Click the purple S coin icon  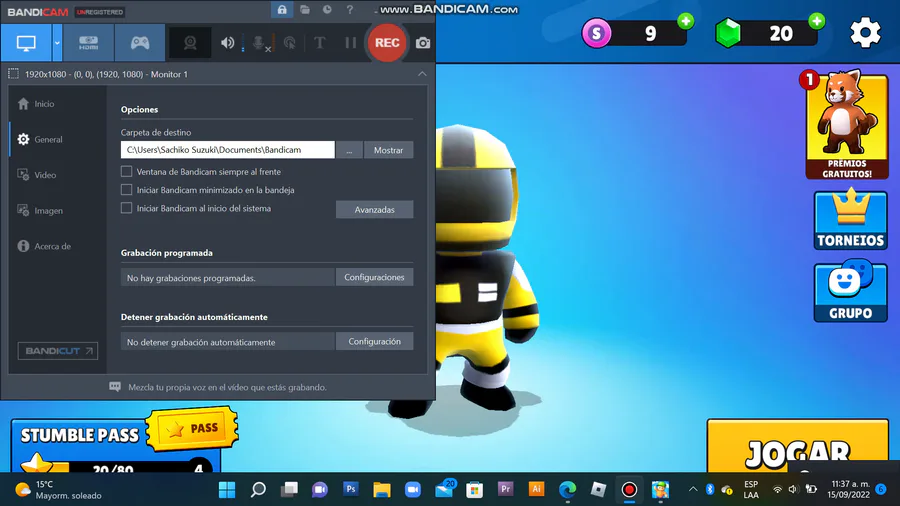[x=596, y=33]
